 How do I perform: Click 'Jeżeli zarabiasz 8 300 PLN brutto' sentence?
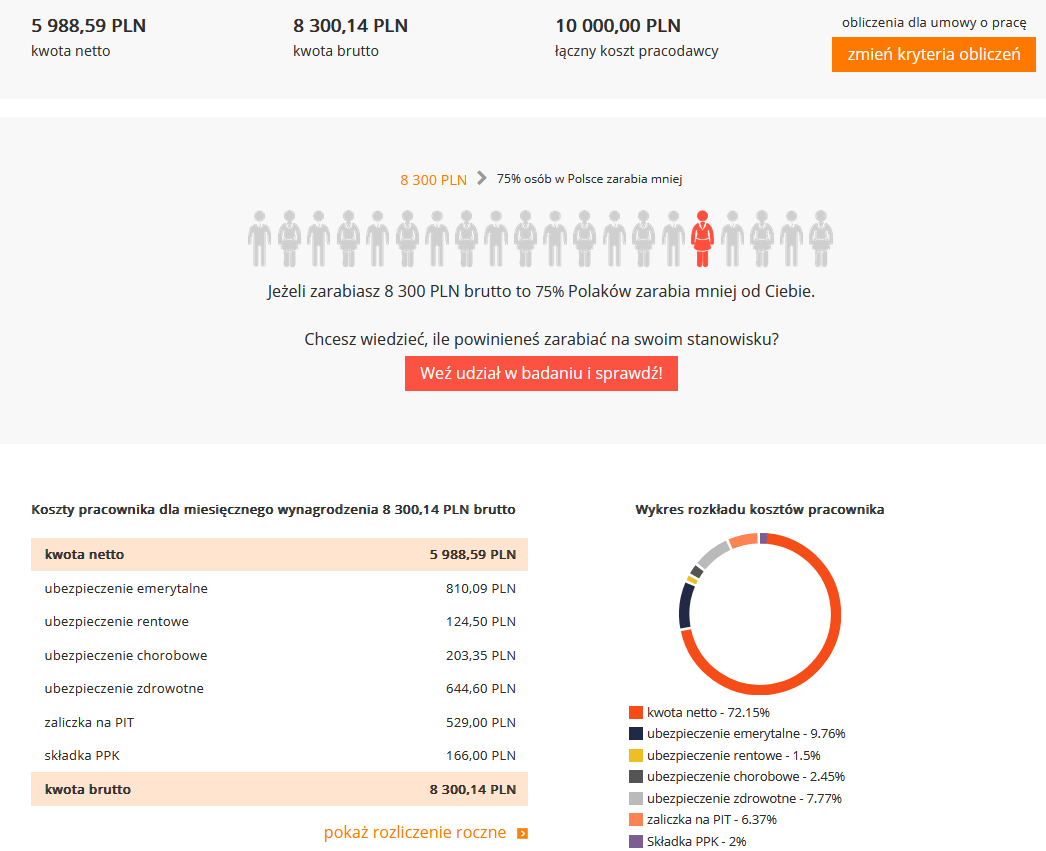click(x=541, y=291)
